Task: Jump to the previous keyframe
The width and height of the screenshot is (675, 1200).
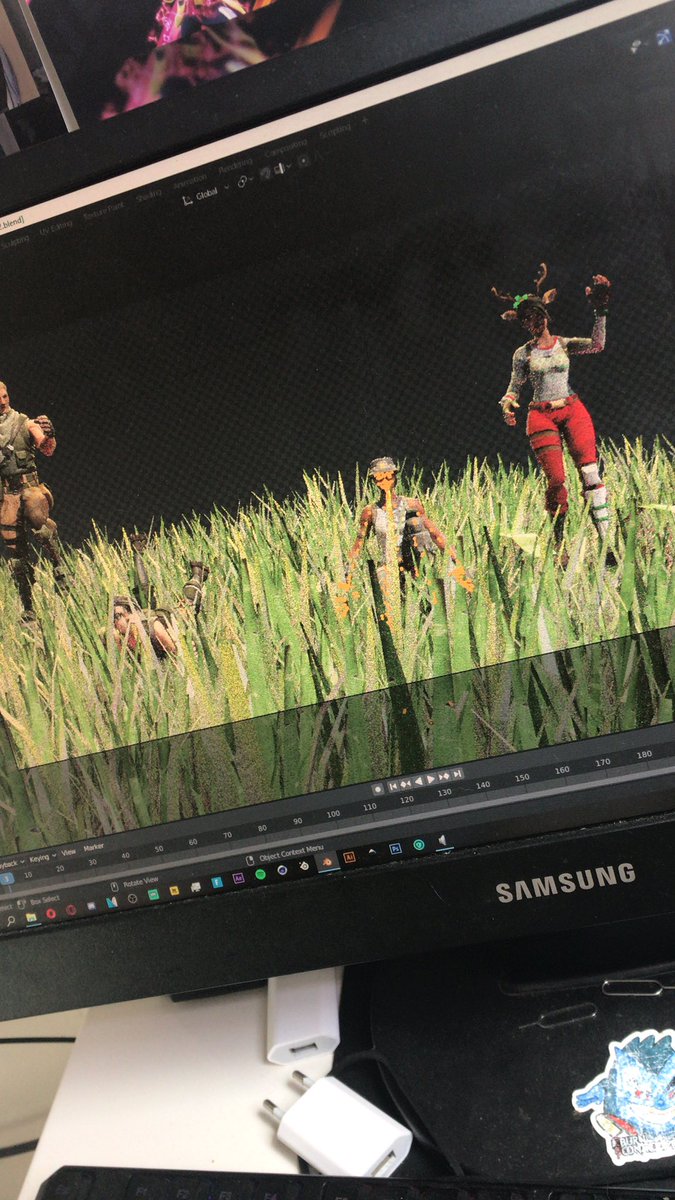Action: [x=405, y=784]
